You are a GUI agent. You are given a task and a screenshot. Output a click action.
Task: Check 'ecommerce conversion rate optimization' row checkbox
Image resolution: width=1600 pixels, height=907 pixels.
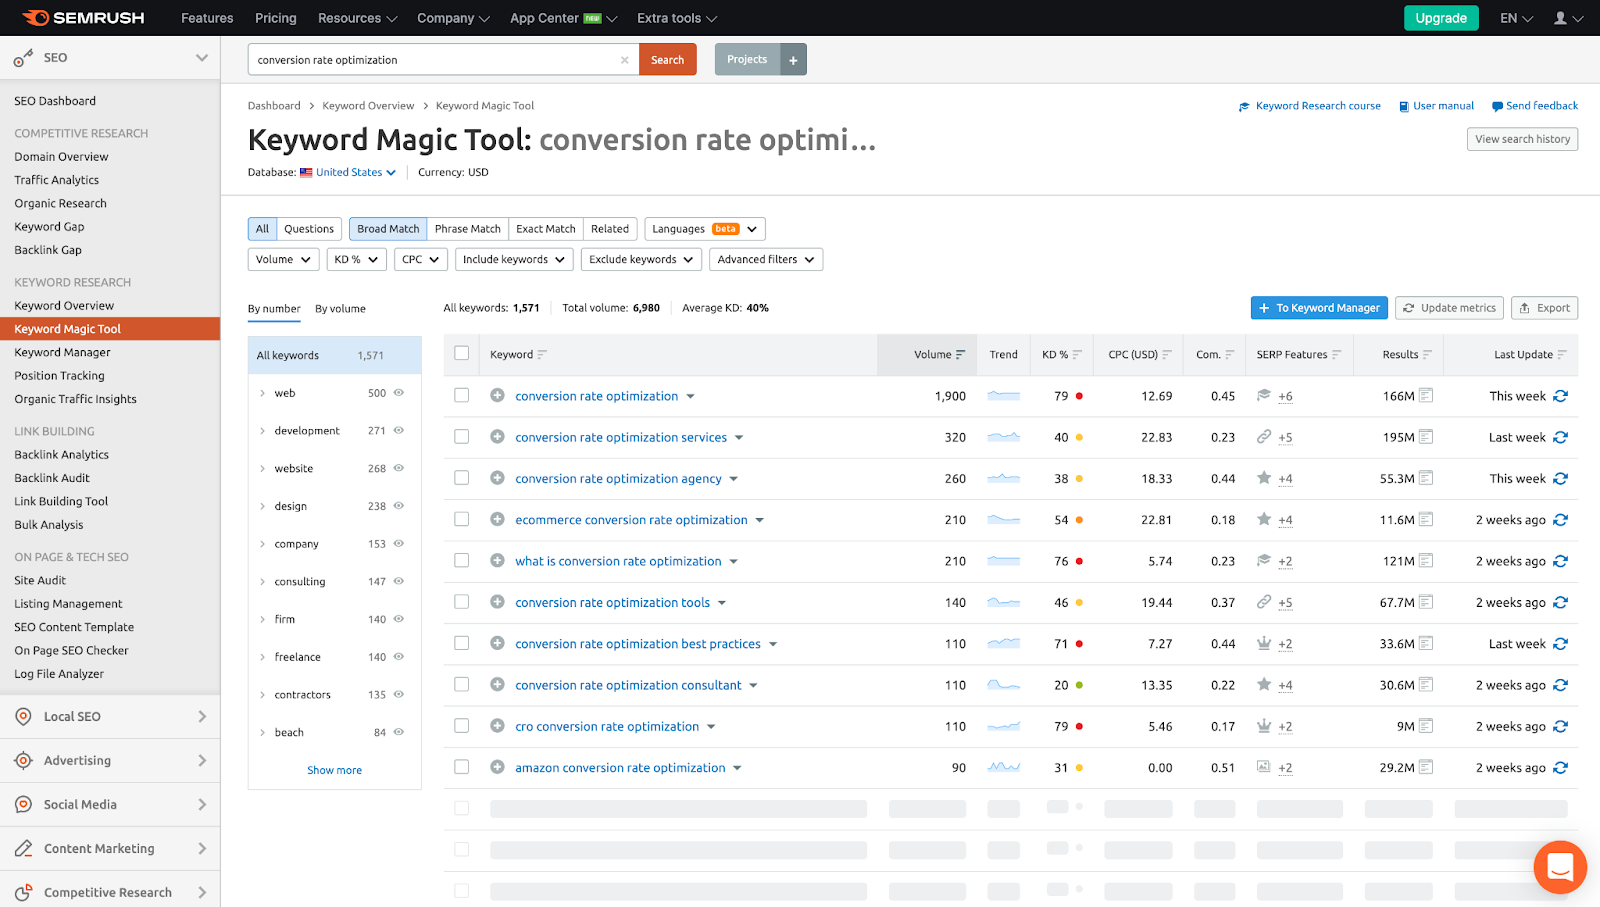461,519
